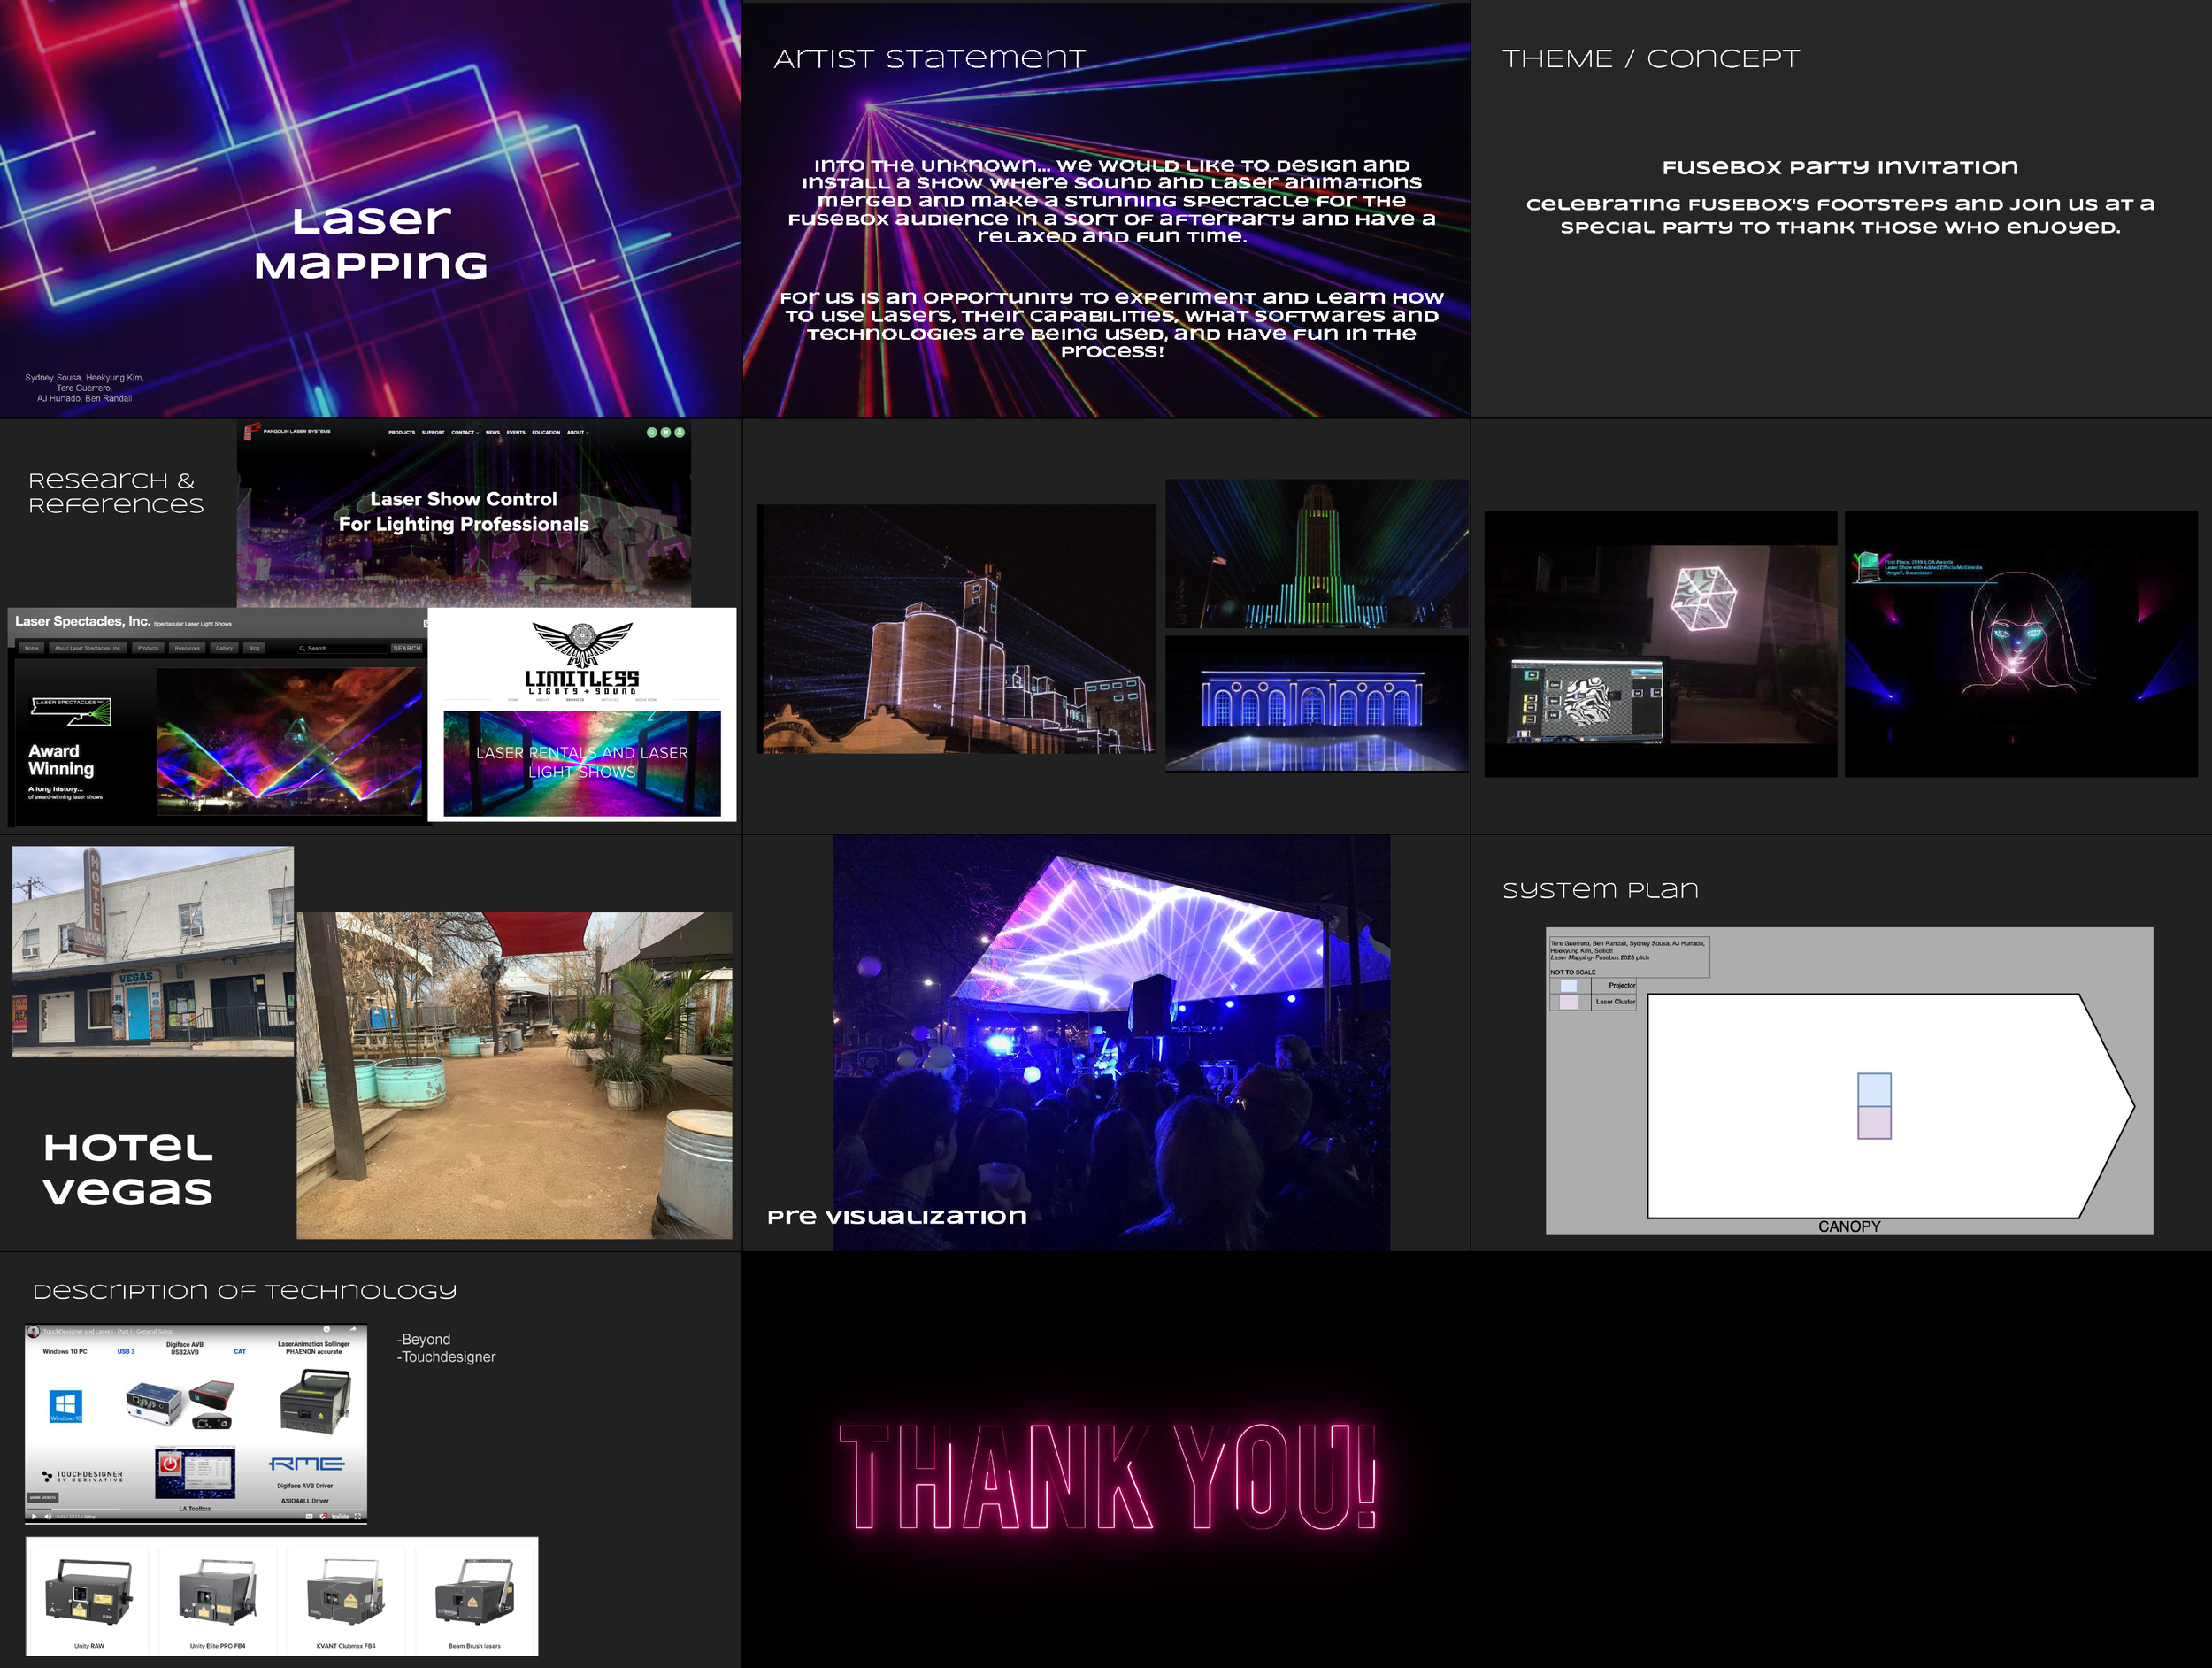Click the YouTube video progress bar
The image size is (2212, 1668).
click(x=196, y=1509)
